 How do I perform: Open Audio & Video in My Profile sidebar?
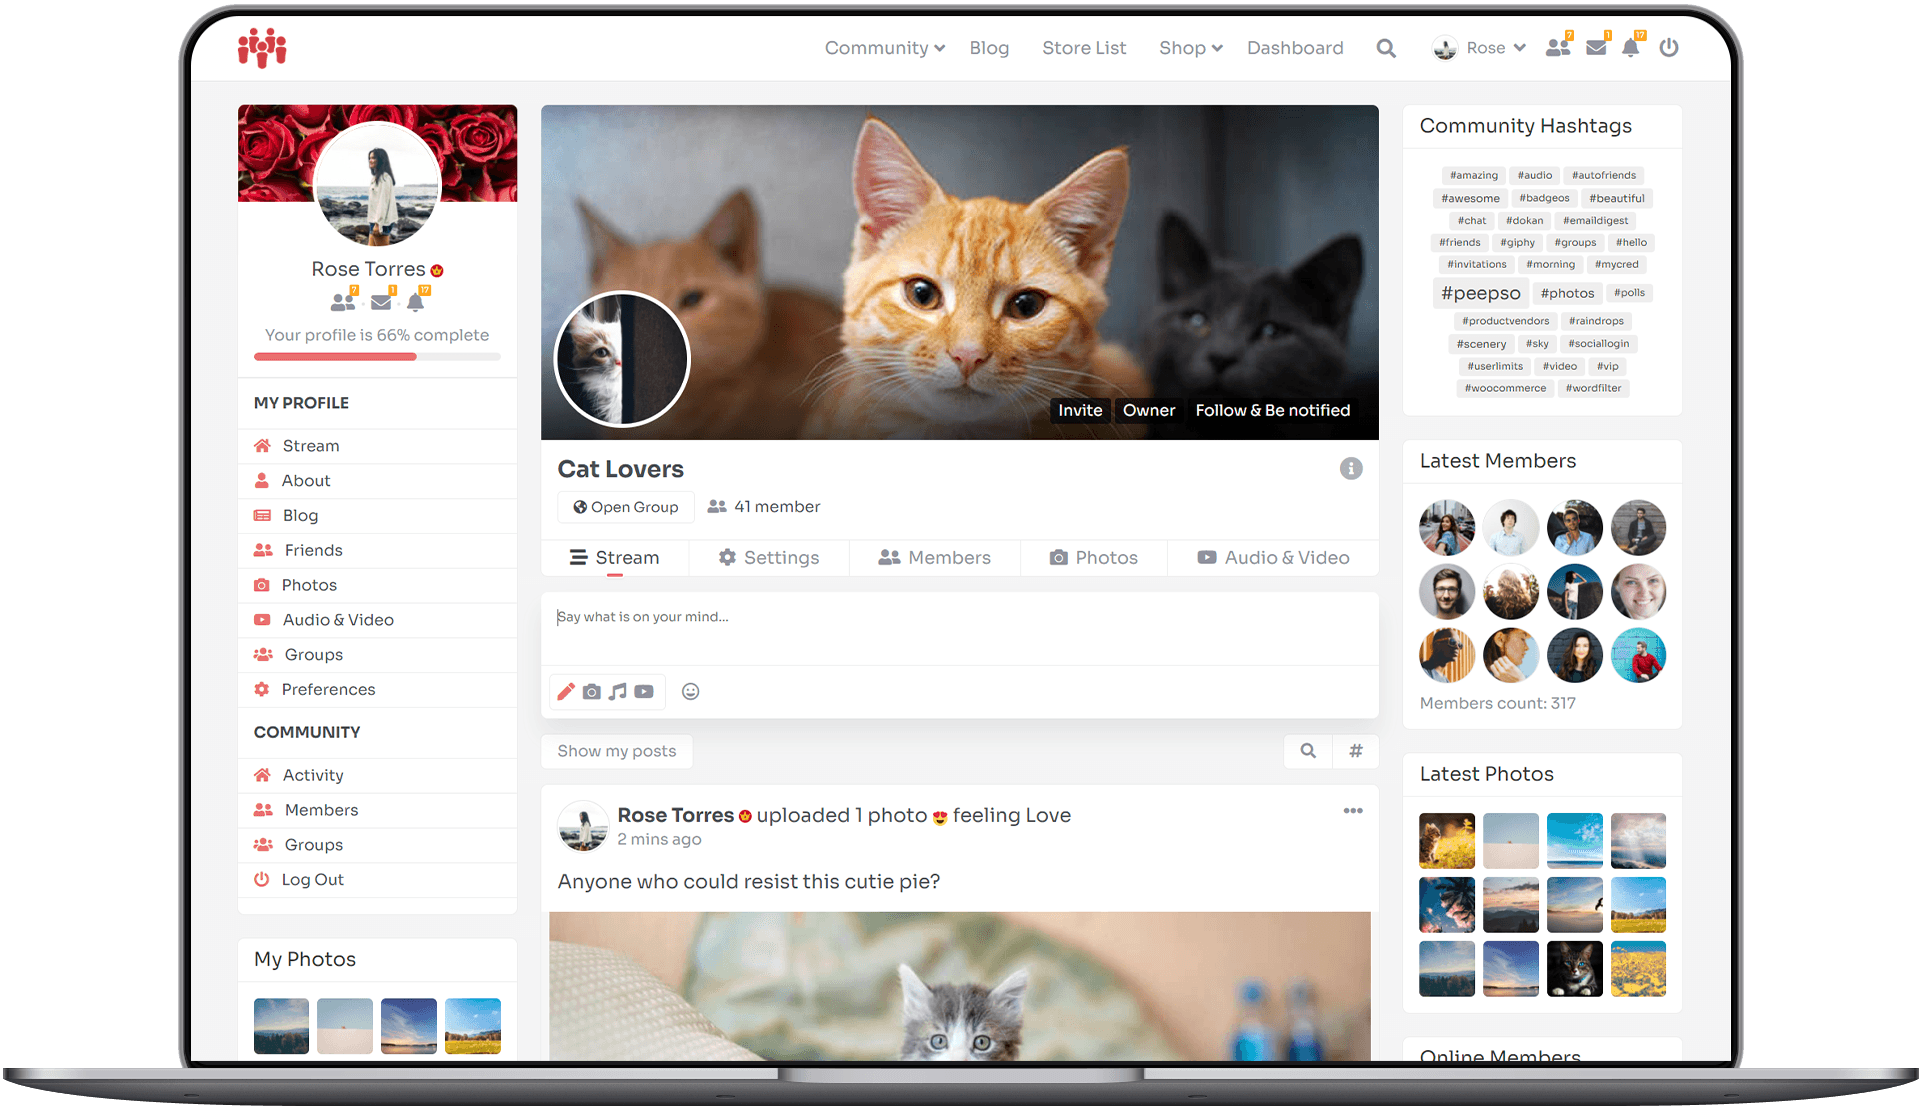coord(377,620)
